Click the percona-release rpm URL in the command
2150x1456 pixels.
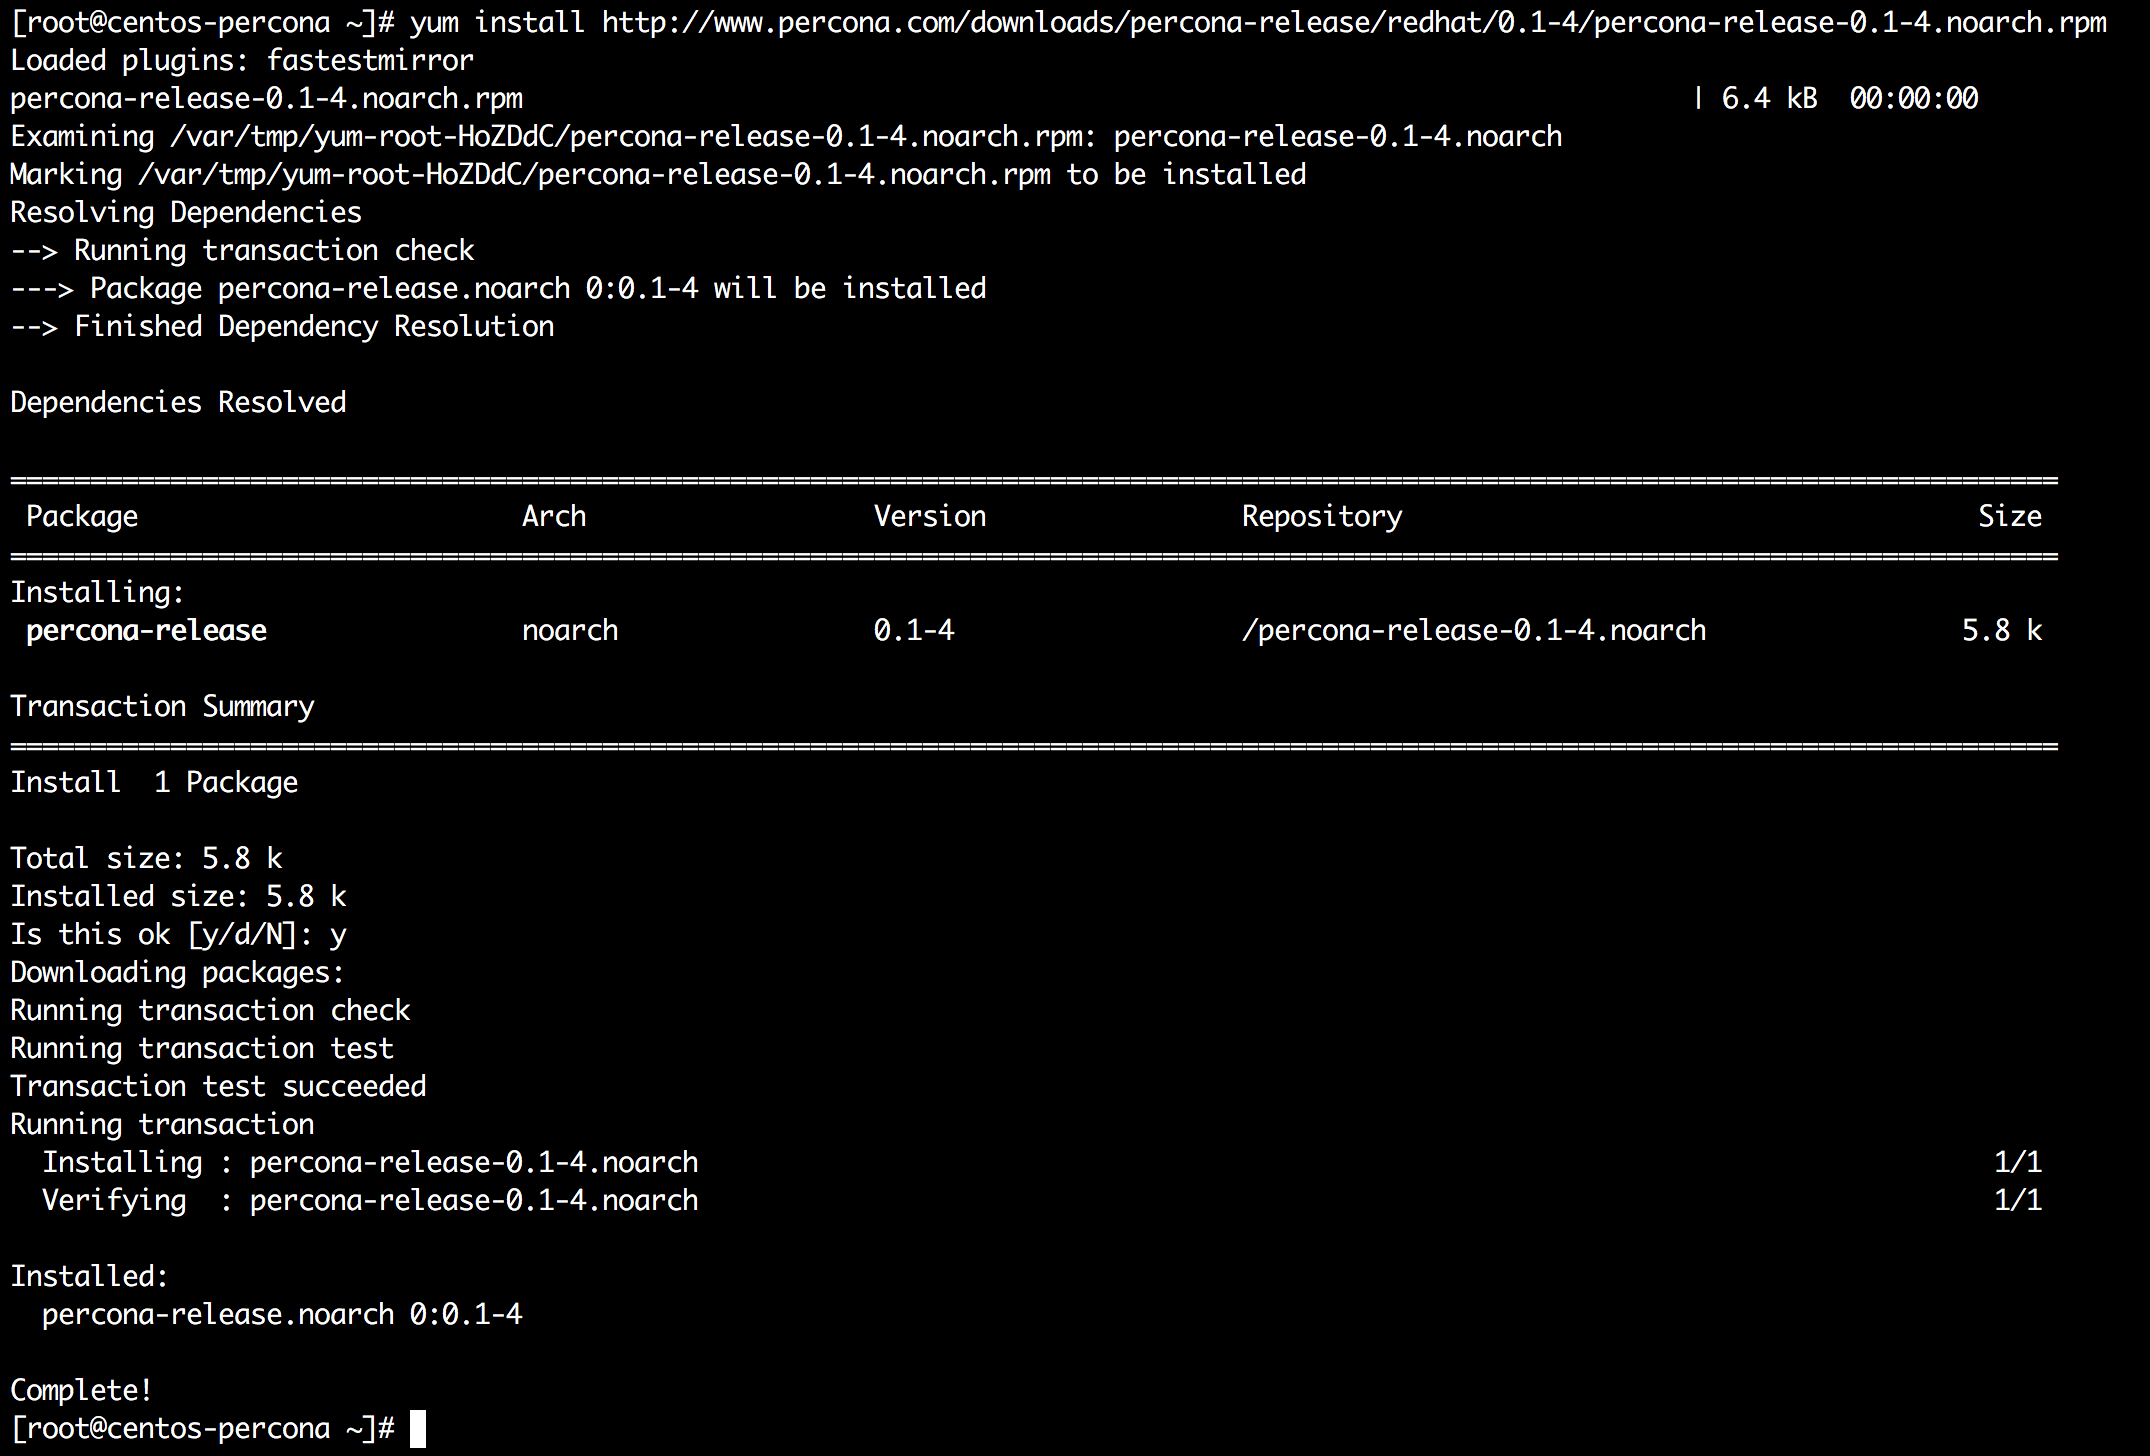[1354, 22]
